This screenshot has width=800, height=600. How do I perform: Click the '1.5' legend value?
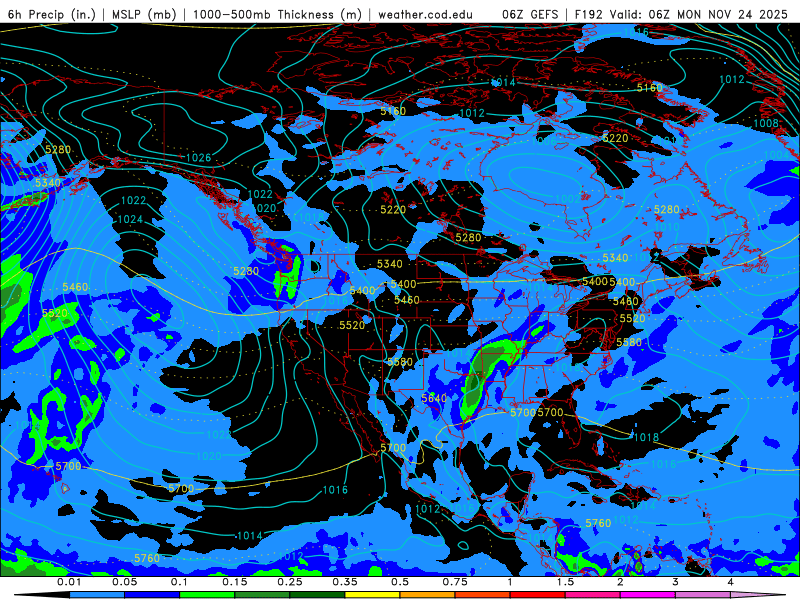pos(565,582)
